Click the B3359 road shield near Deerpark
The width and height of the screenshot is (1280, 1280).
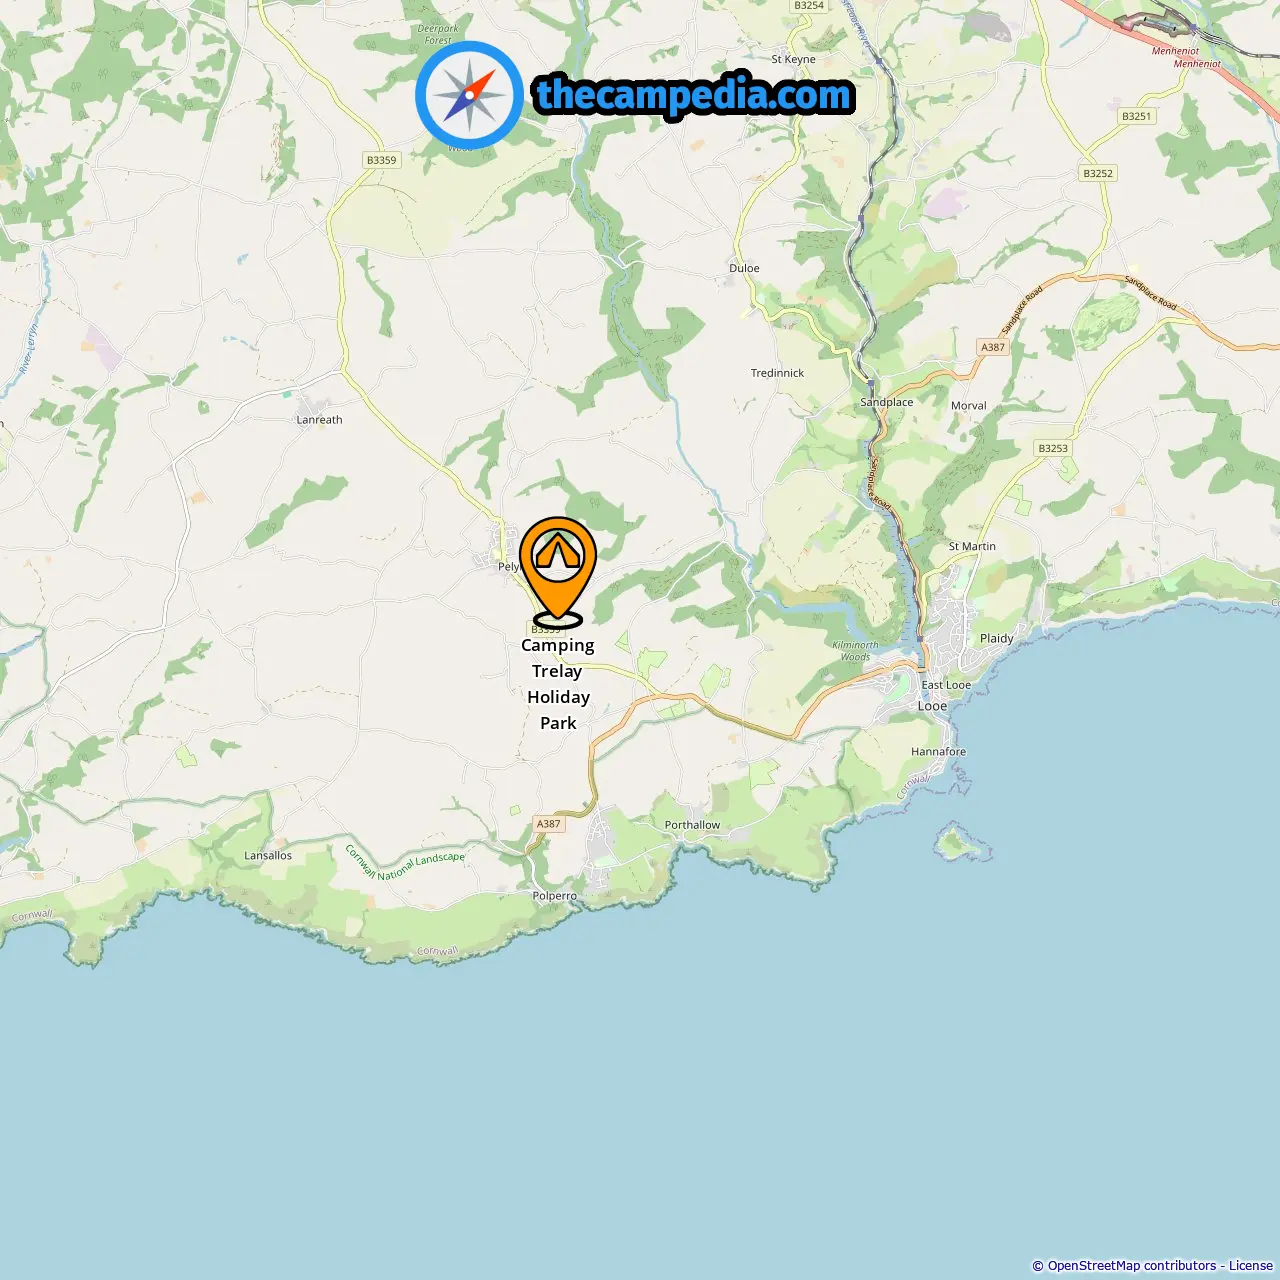(x=381, y=160)
